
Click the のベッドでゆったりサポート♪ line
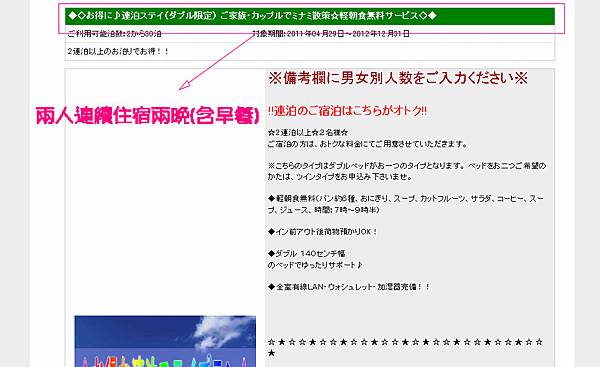click(x=315, y=265)
